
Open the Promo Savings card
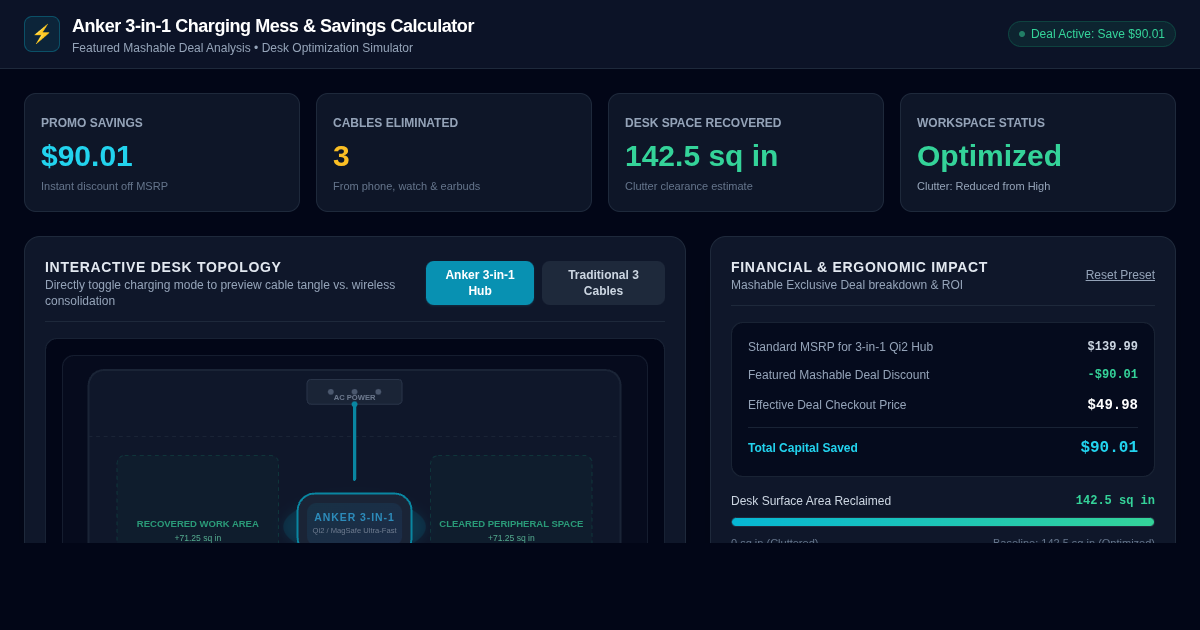click(x=162, y=152)
